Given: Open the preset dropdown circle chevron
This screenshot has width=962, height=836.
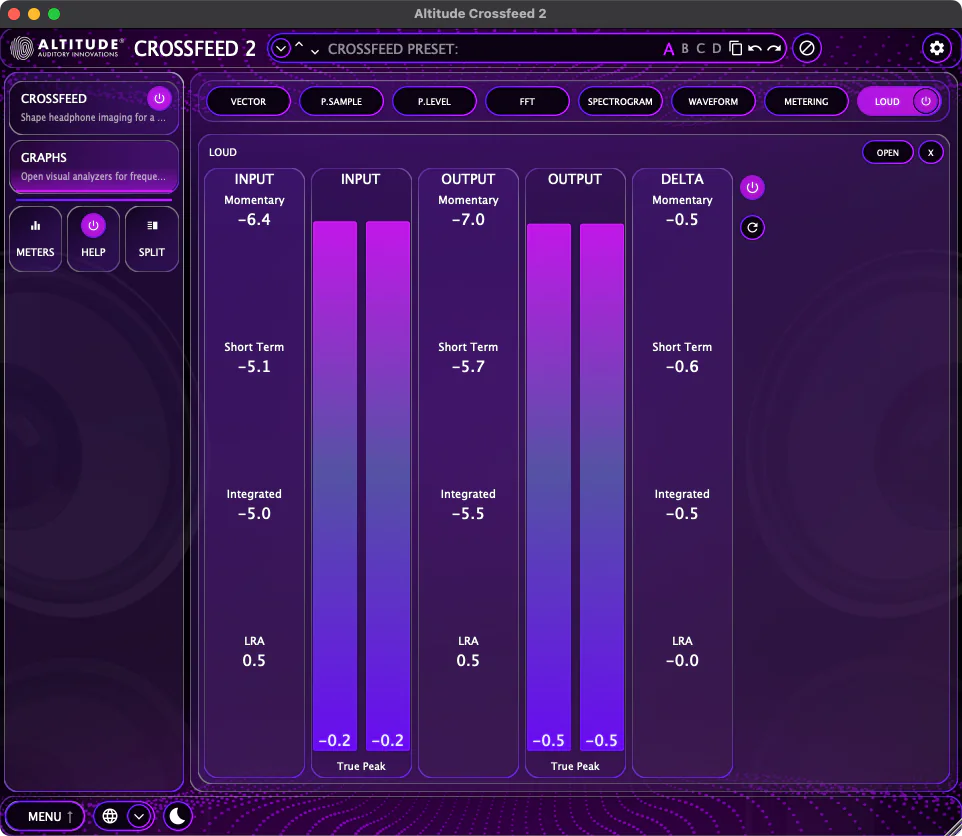Looking at the screenshot, I should coord(280,48).
